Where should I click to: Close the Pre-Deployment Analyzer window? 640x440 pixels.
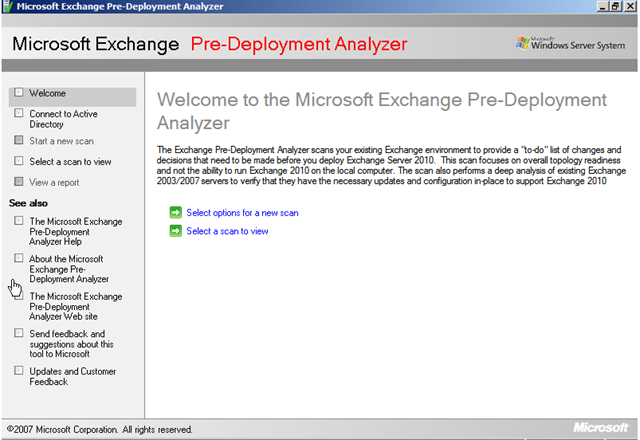[630, 6]
